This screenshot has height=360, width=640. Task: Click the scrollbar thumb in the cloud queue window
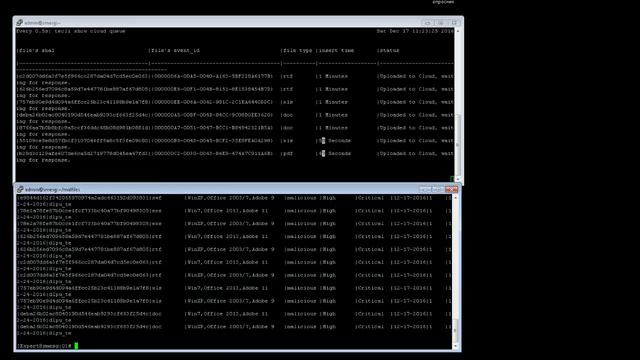458,145
